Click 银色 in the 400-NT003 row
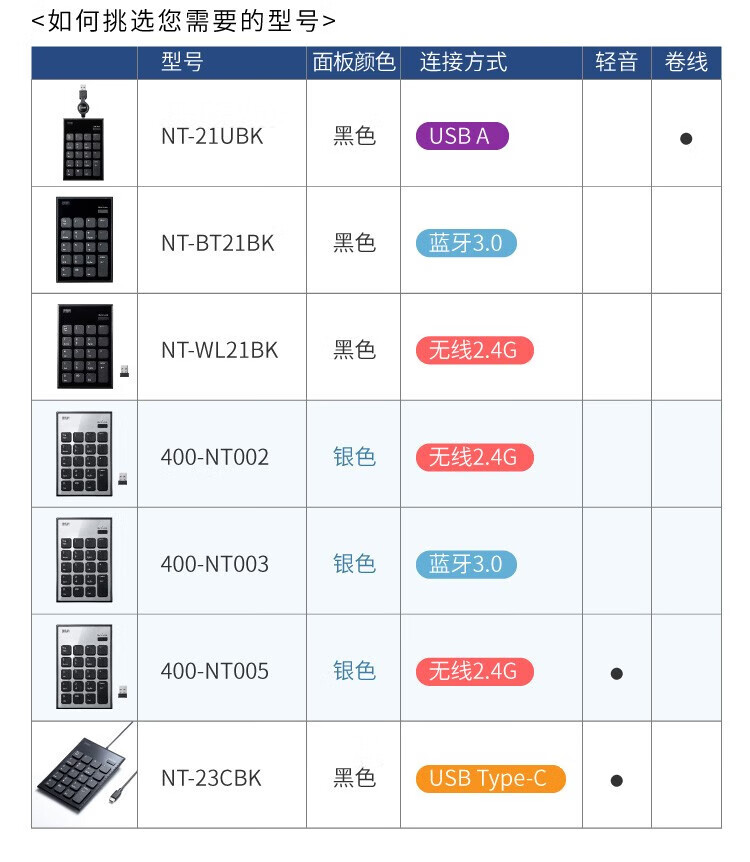750x862 pixels. tap(354, 564)
